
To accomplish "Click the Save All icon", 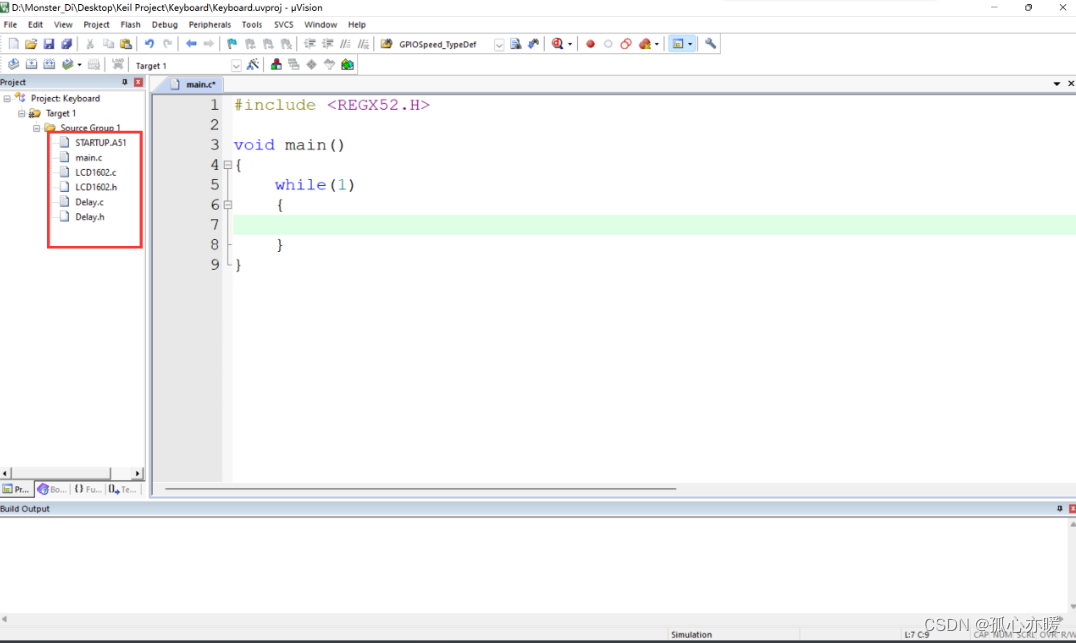I will pos(67,44).
